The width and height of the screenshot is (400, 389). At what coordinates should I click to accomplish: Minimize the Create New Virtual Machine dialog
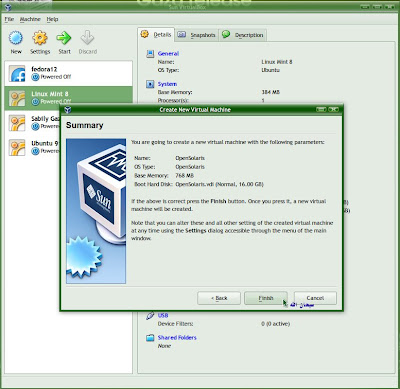click(321, 109)
